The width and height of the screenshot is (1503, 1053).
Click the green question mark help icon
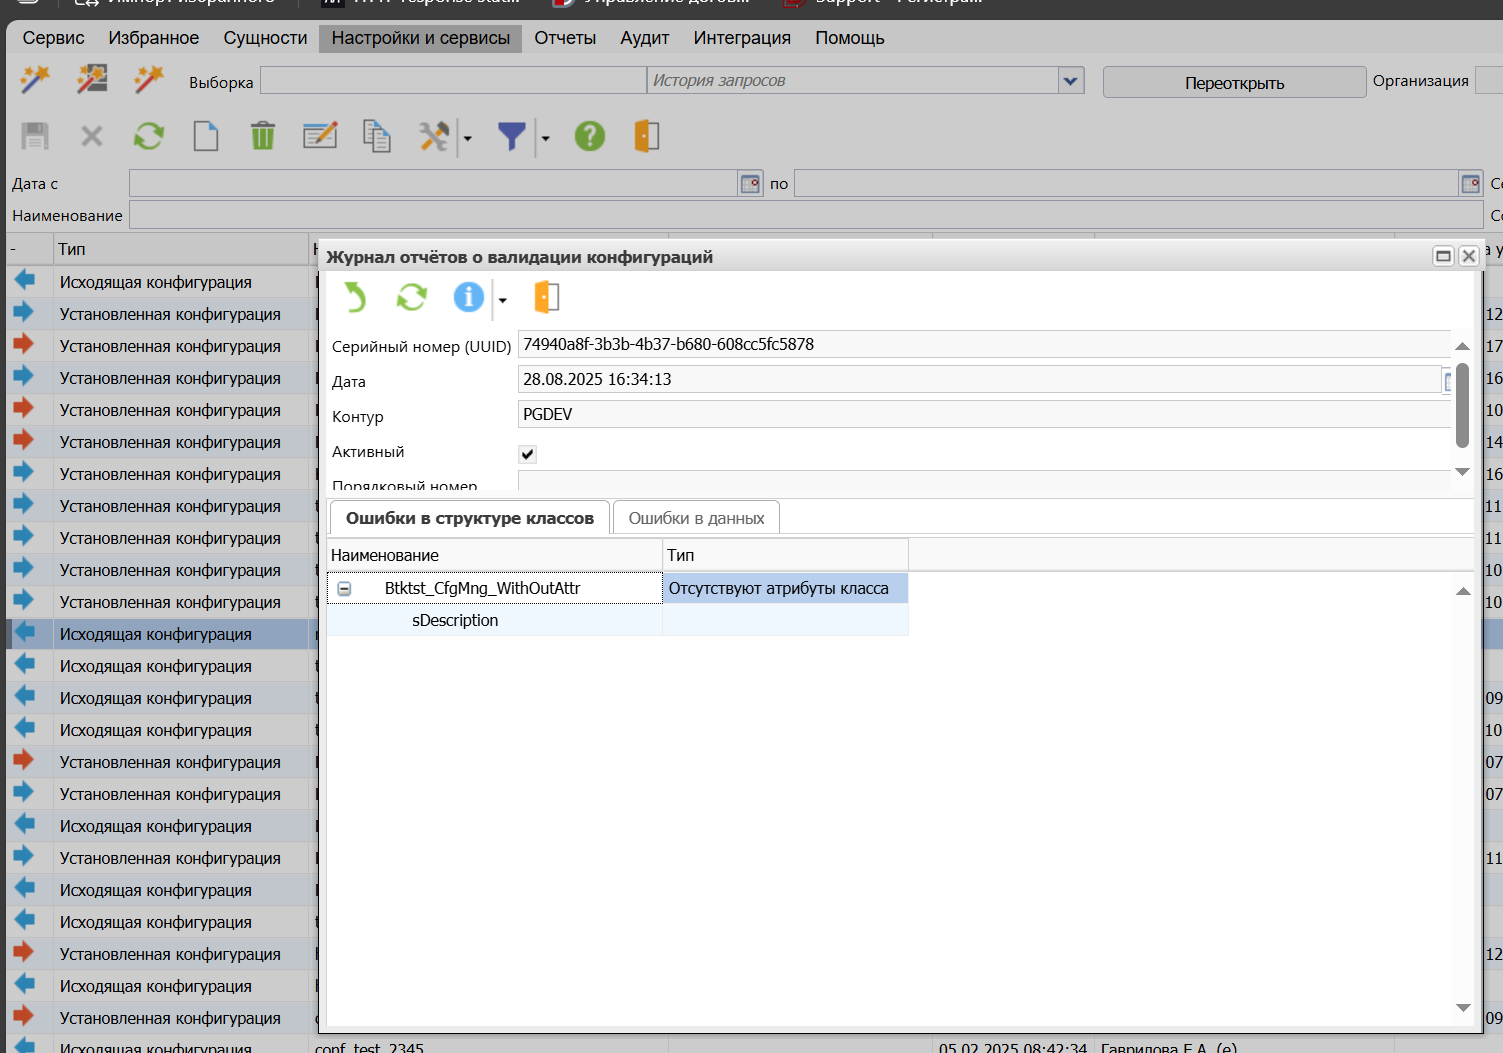(x=590, y=136)
